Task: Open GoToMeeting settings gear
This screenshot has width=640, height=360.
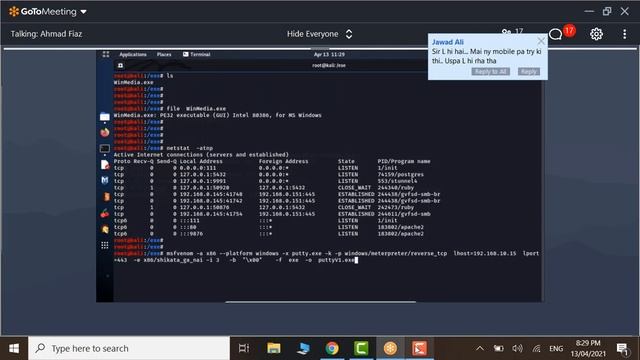Action: pos(596,34)
